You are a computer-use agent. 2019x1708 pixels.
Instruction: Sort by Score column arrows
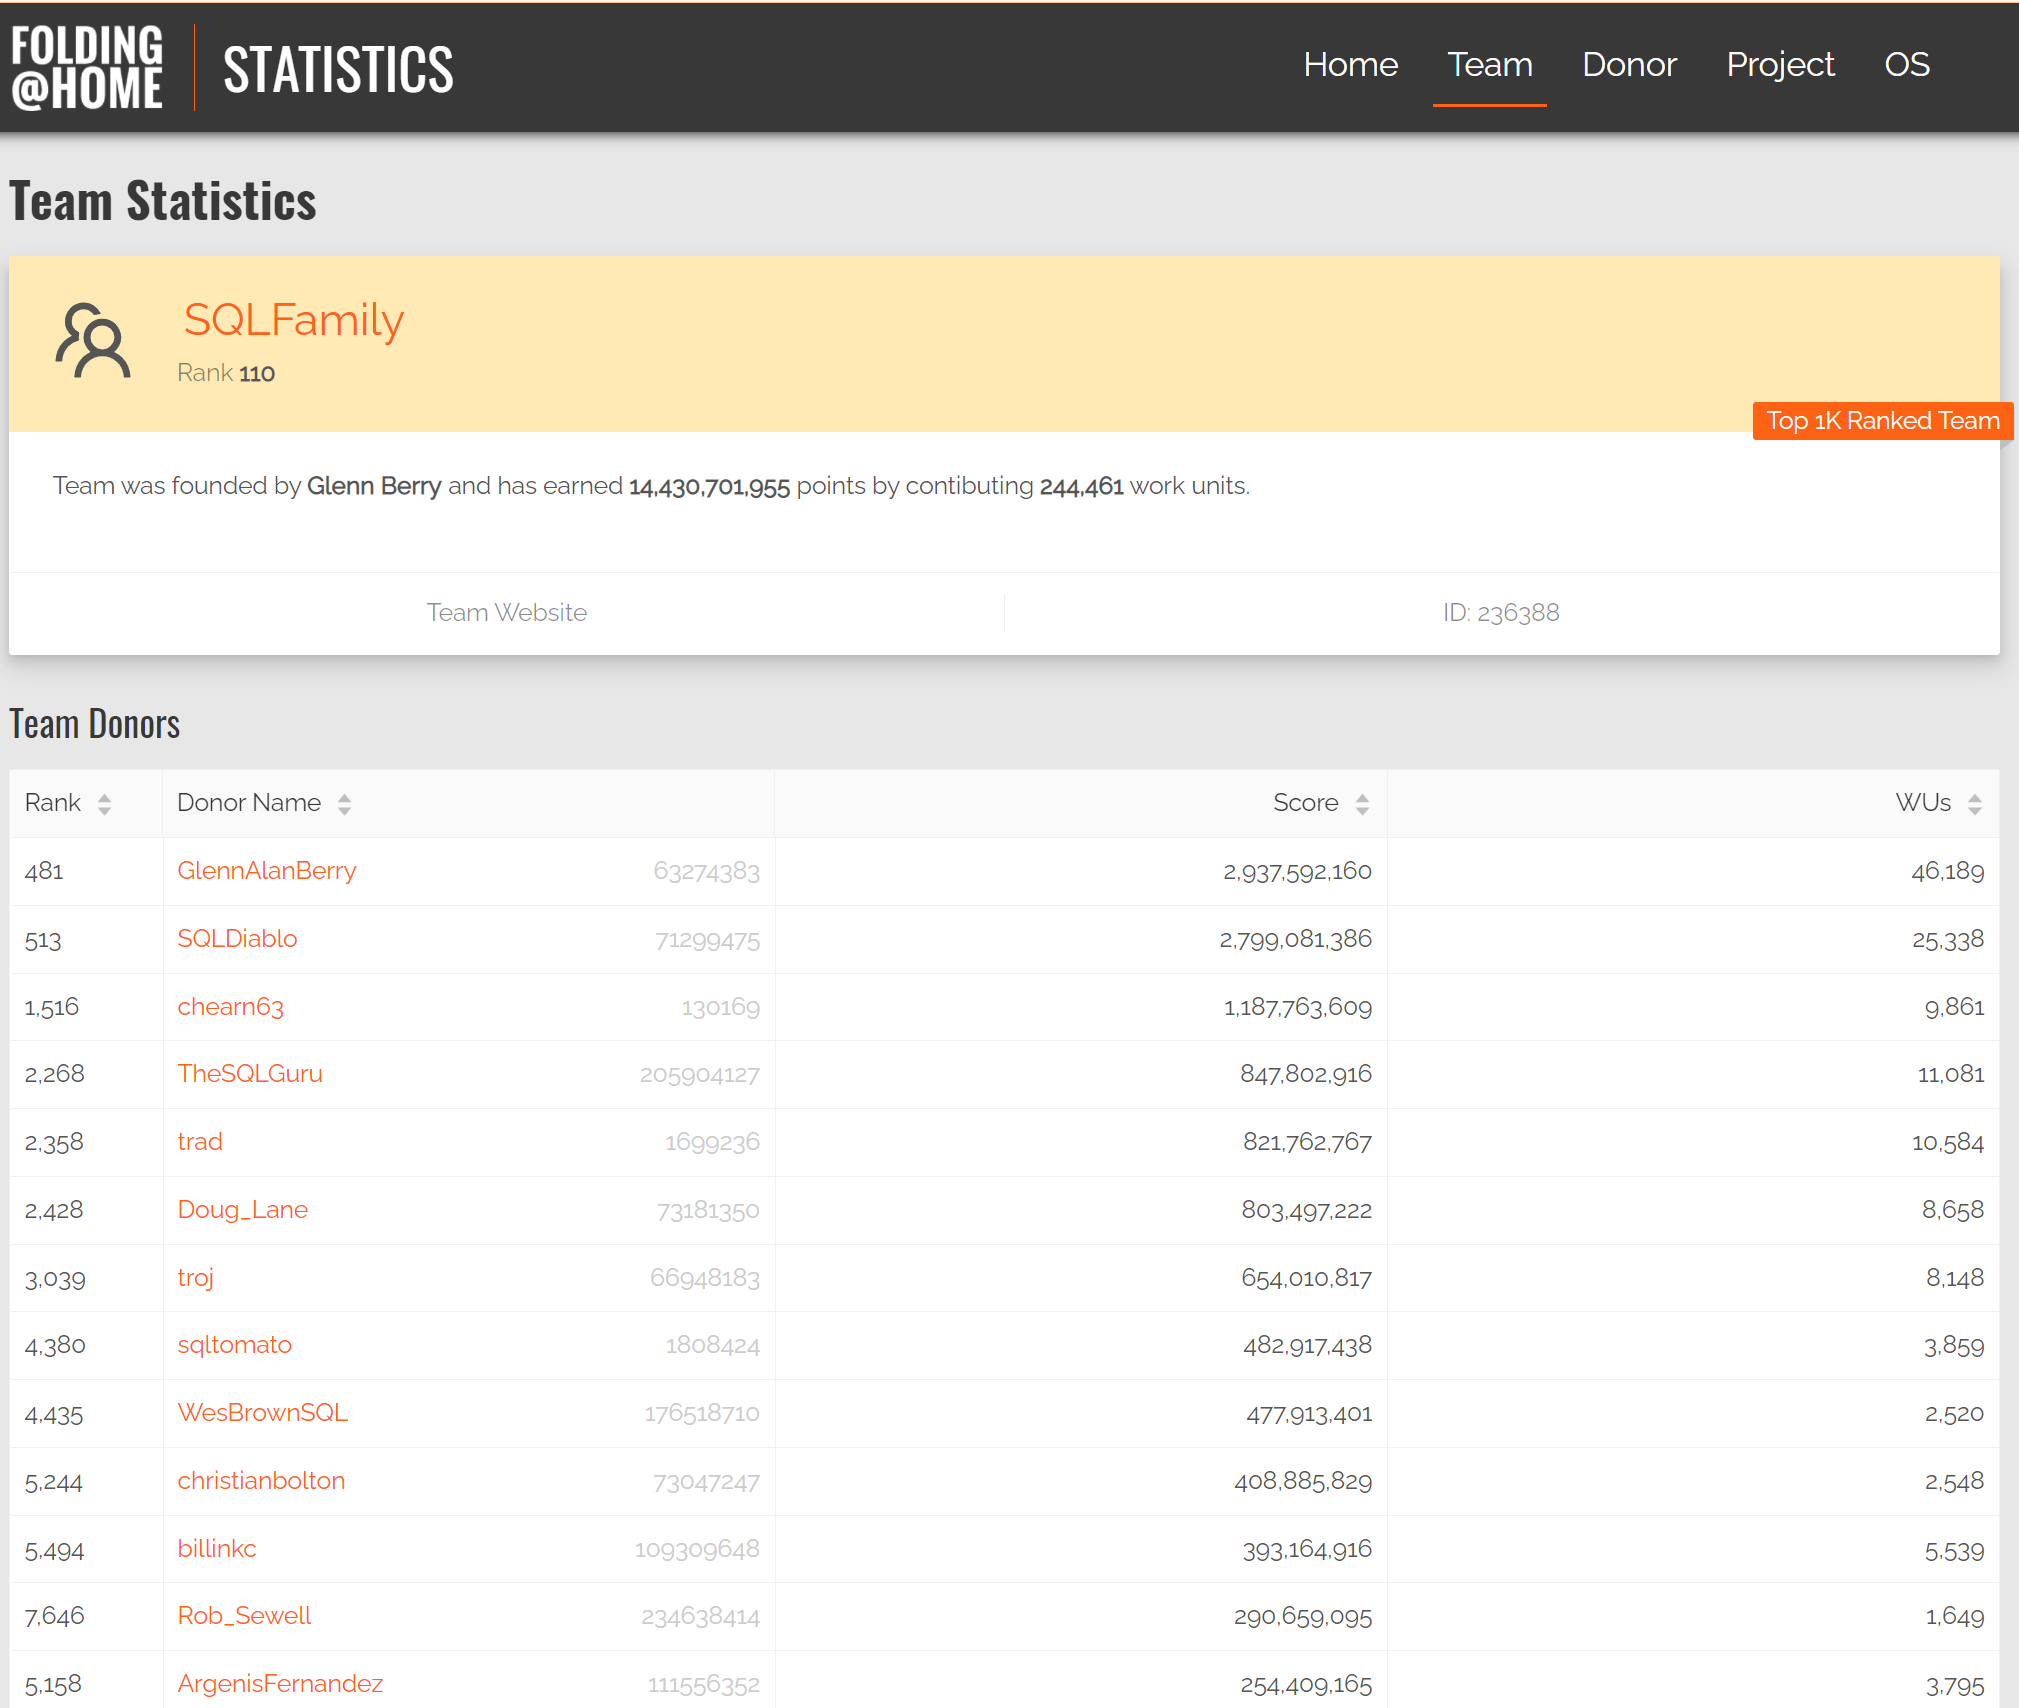pyautogui.click(x=1362, y=804)
